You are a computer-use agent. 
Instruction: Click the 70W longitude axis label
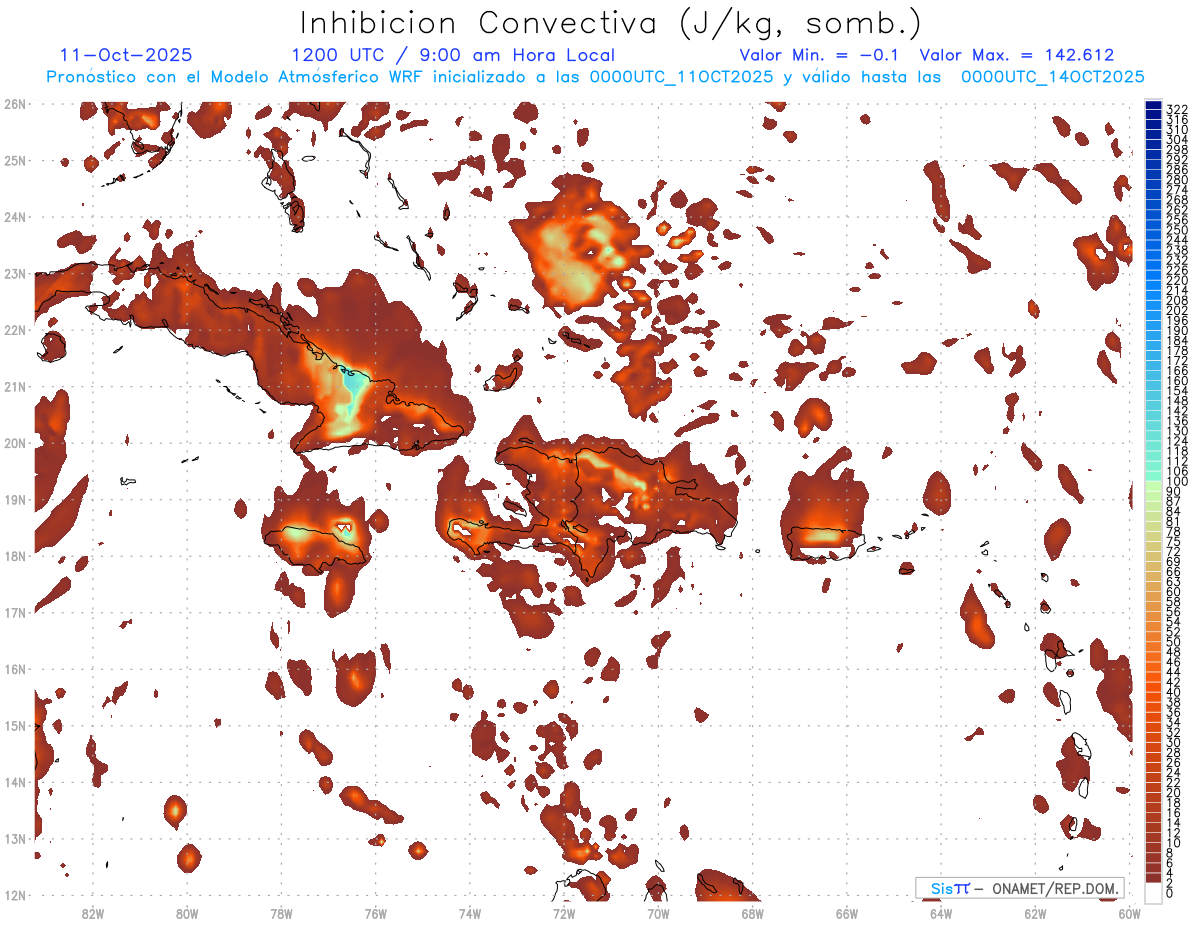click(658, 913)
